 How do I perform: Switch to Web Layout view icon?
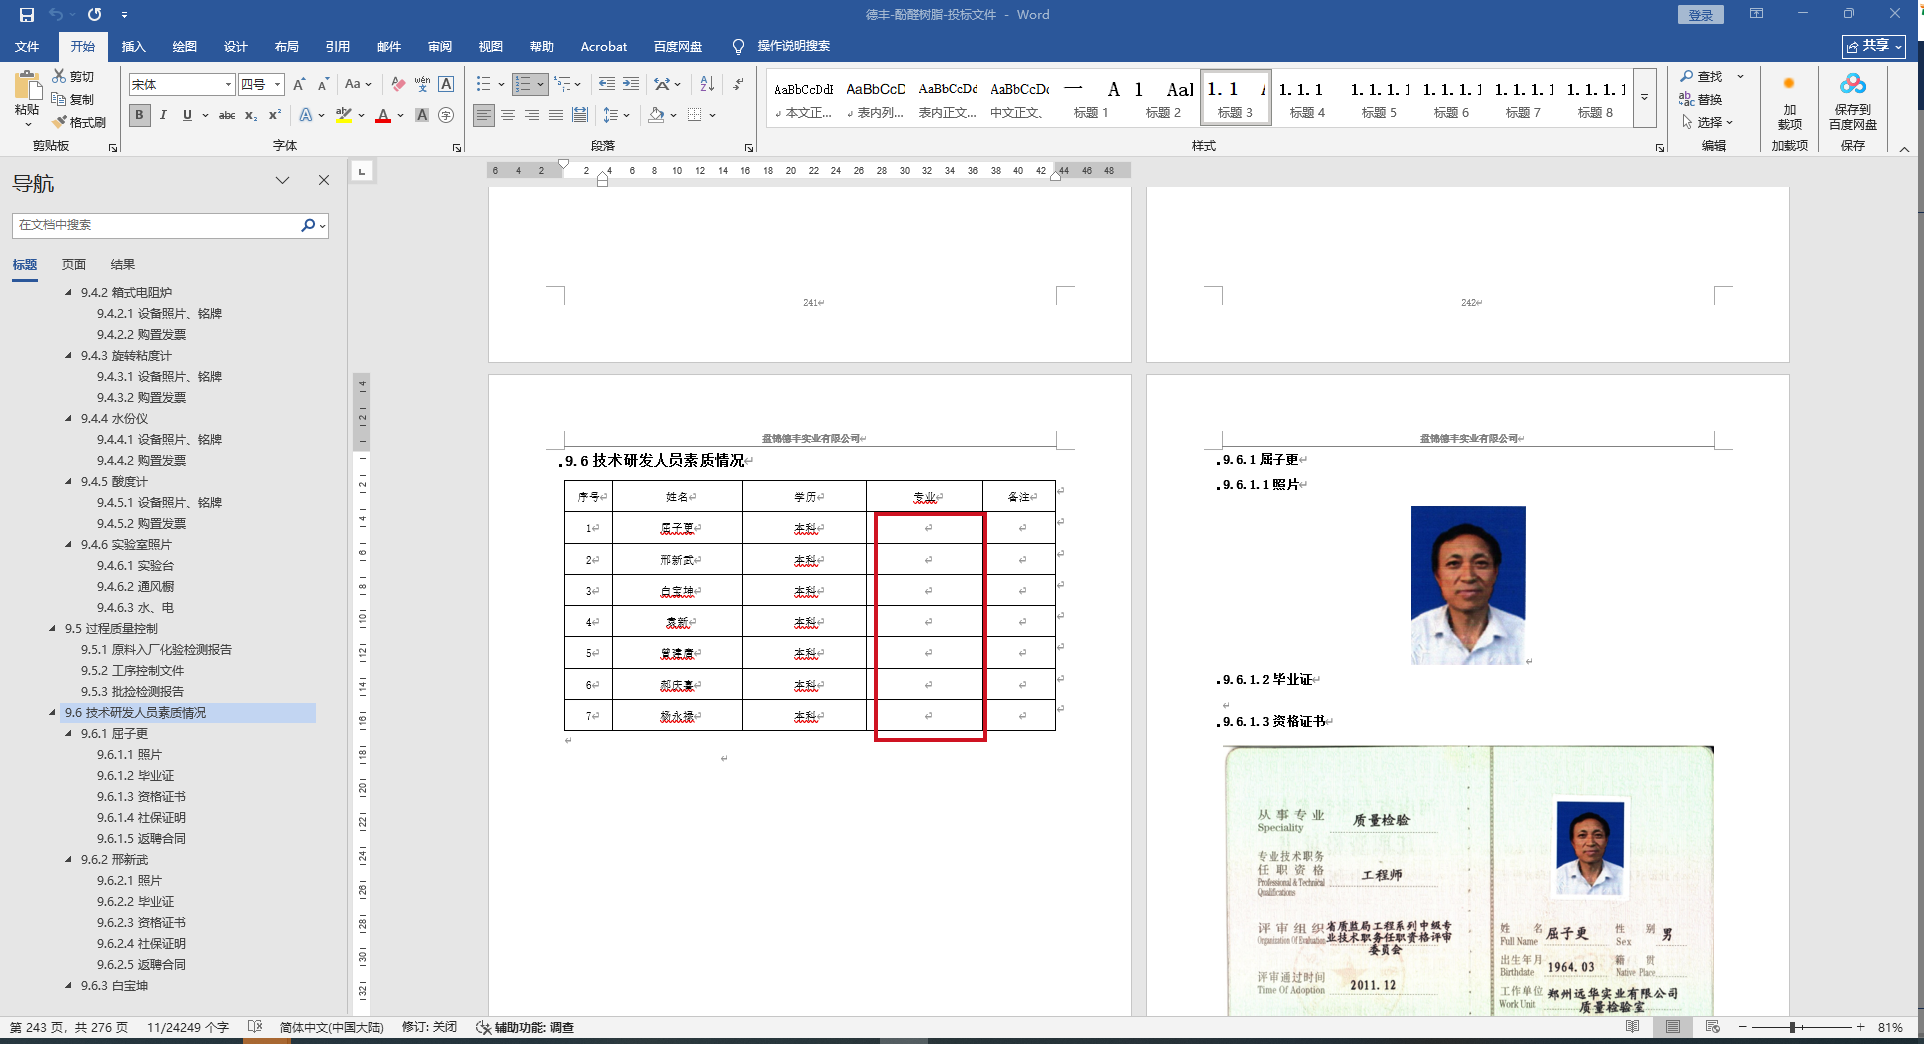[1712, 1027]
